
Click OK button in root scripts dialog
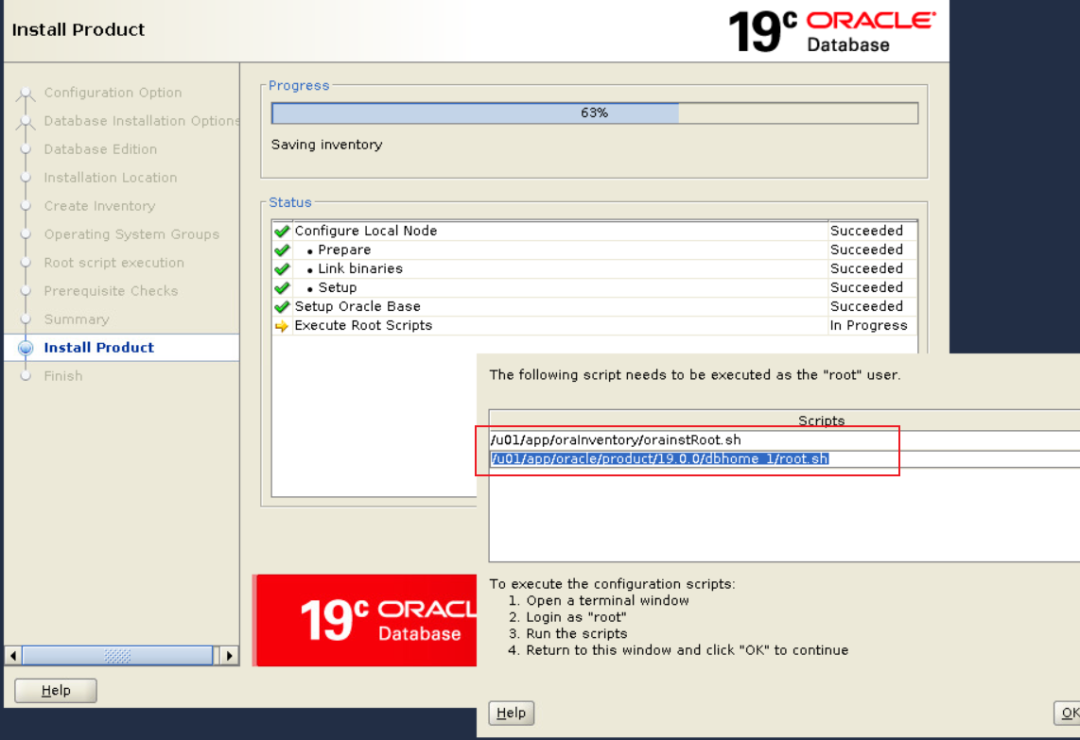pos(1068,712)
